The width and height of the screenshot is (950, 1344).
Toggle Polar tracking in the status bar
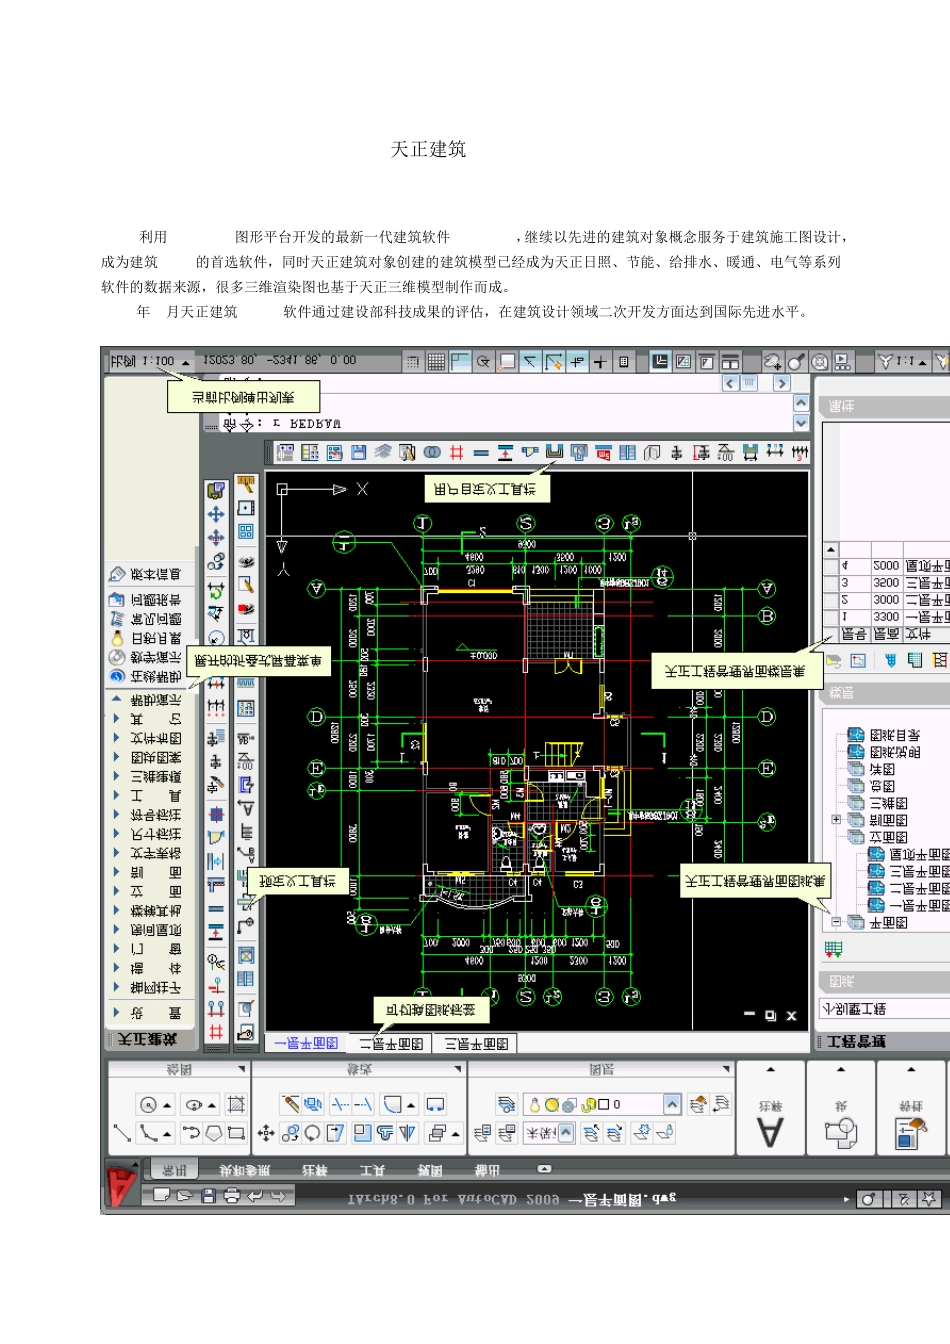(x=483, y=362)
